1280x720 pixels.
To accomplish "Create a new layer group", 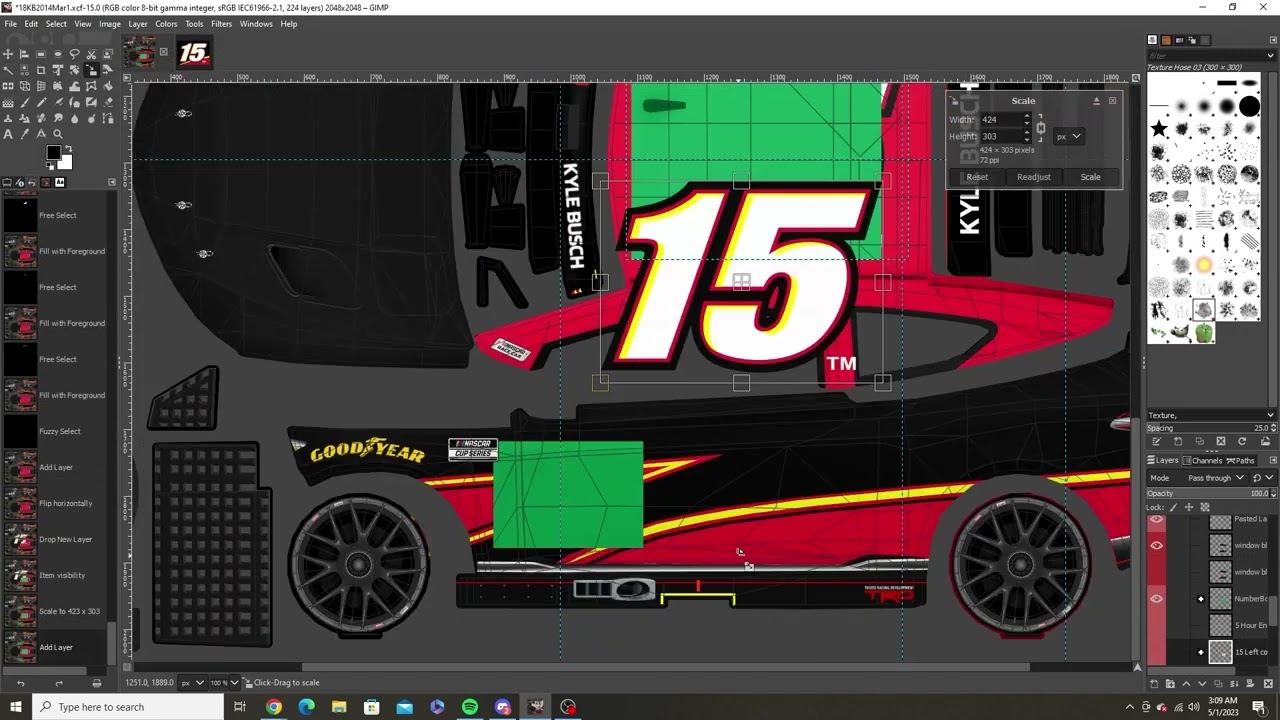I will click(x=1170, y=684).
